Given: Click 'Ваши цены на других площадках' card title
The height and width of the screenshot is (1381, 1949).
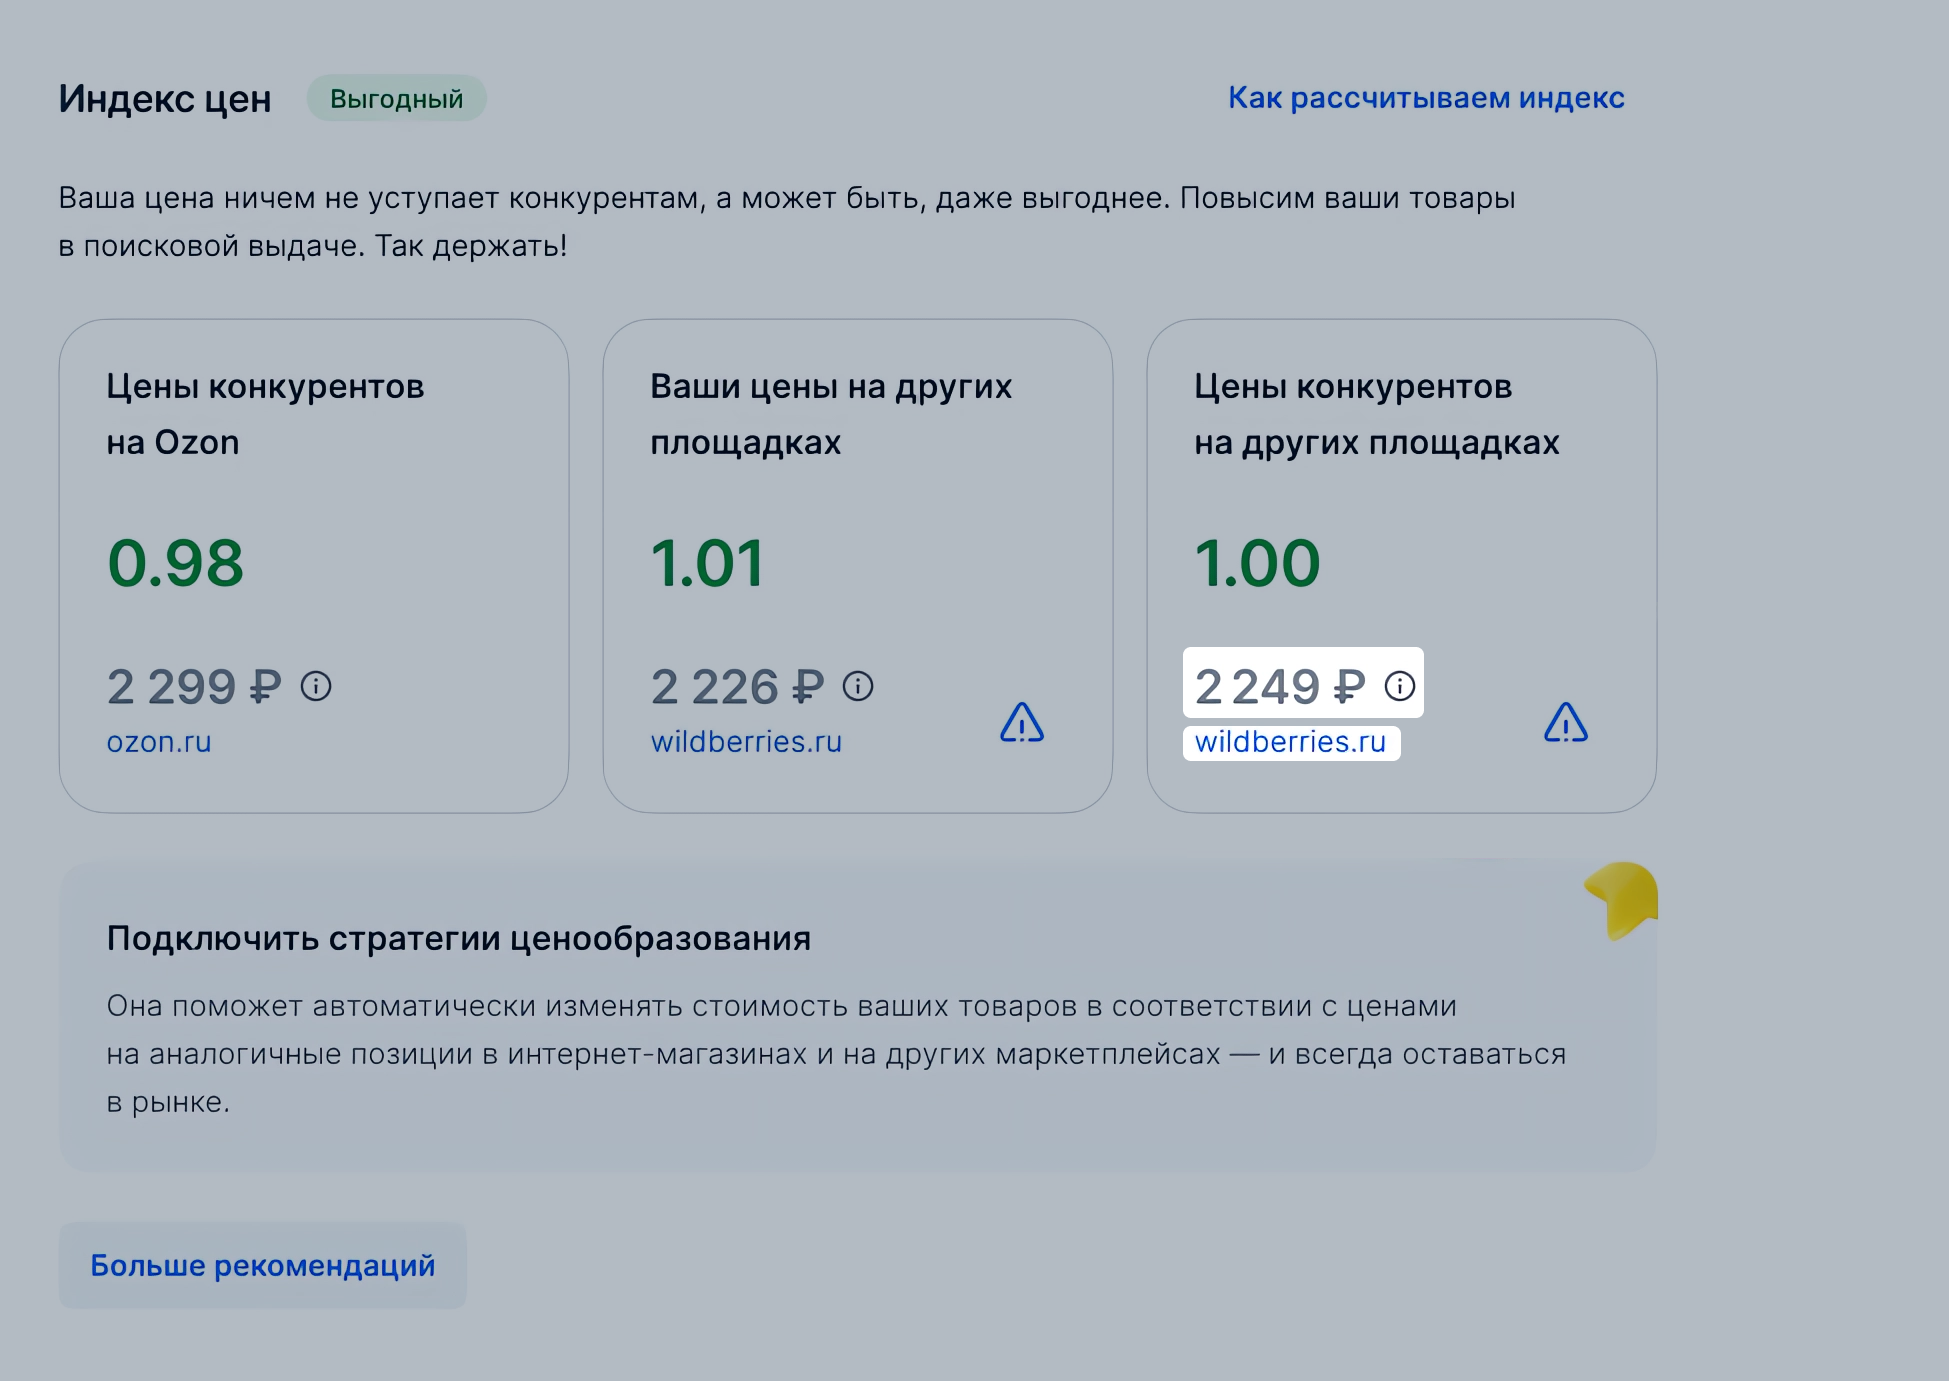Looking at the screenshot, I should point(830,414).
